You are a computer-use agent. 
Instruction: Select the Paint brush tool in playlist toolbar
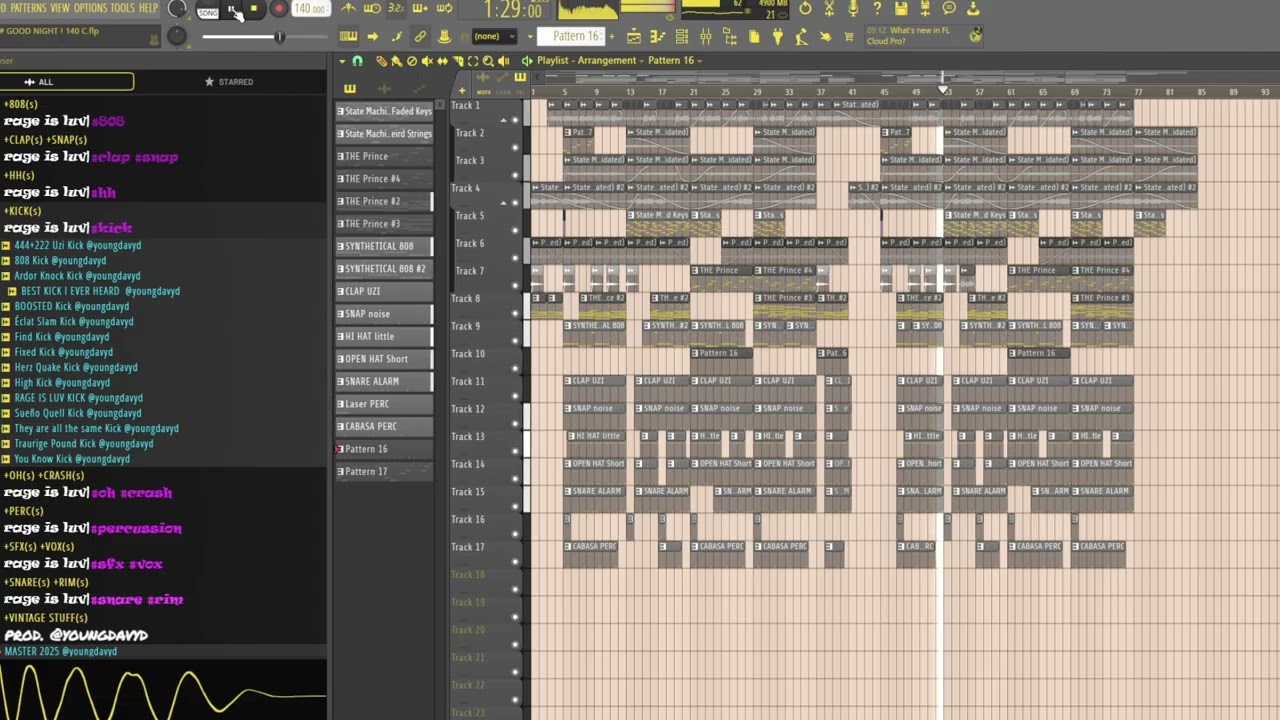396,61
